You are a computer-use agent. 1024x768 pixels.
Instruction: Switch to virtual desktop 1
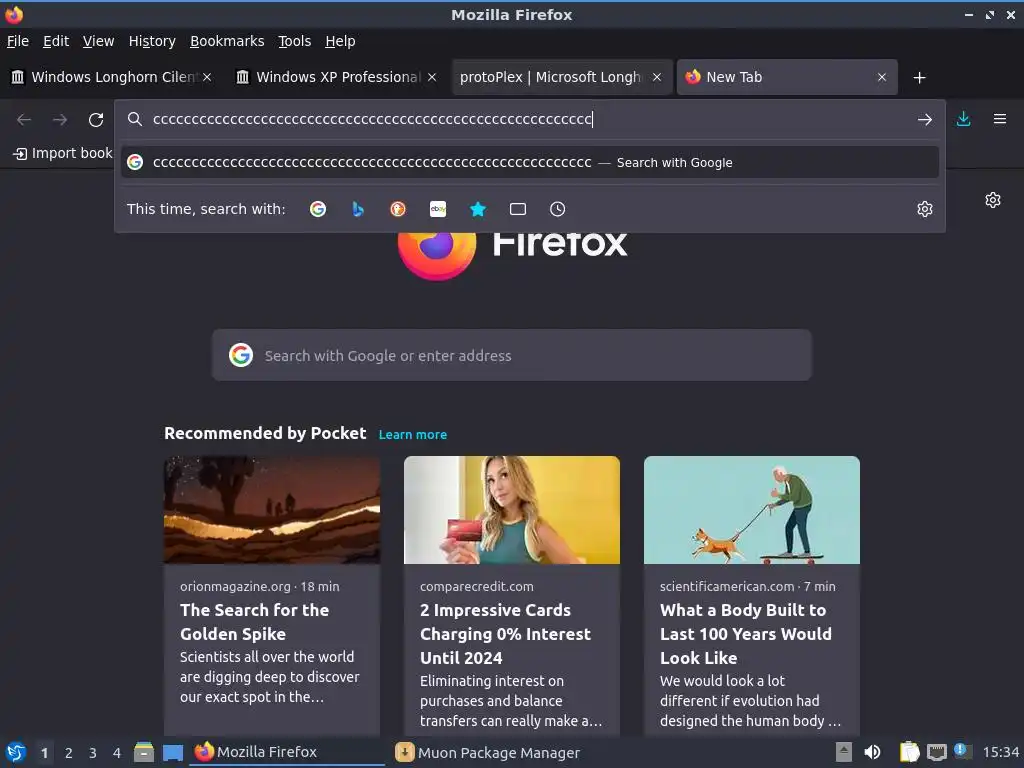pos(44,753)
